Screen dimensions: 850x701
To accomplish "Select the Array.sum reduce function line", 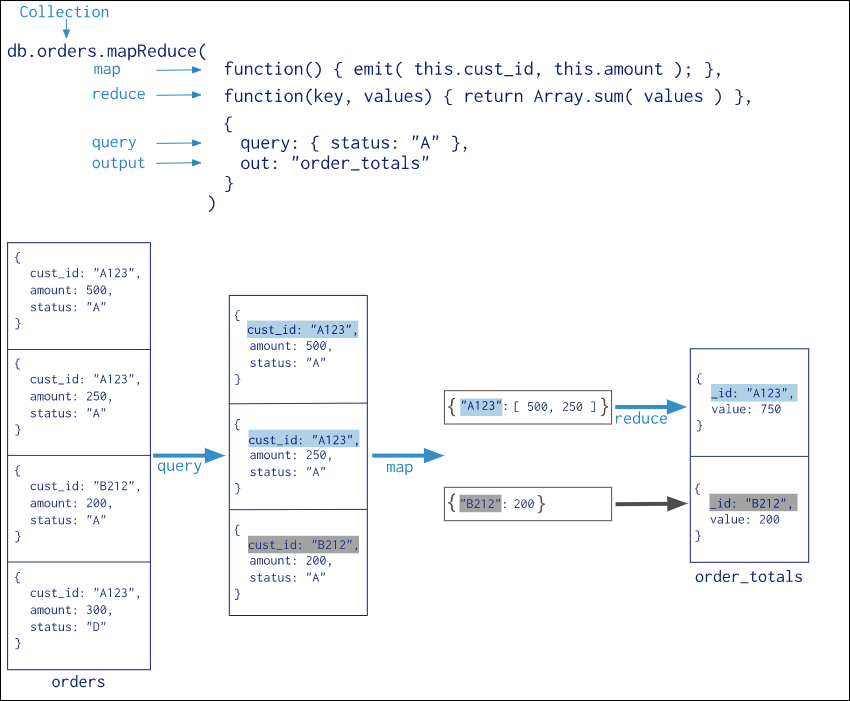I will tap(488, 97).
